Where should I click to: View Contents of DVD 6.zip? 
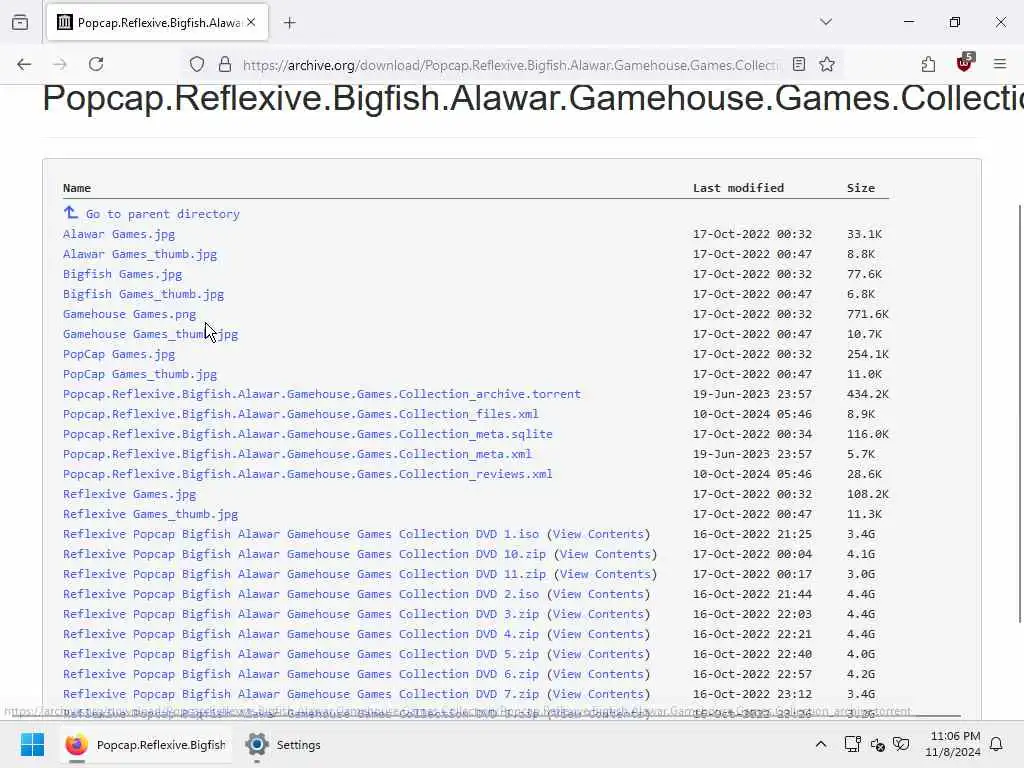coord(598,674)
